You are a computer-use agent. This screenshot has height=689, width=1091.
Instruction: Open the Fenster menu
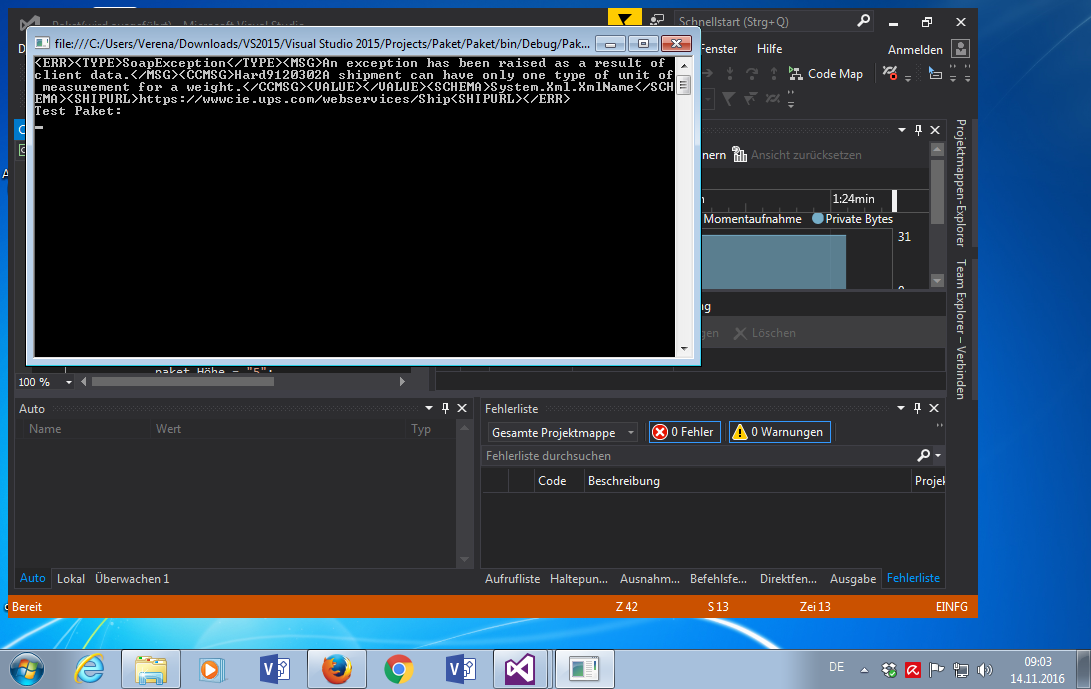pyautogui.click(x=718, y=49)
